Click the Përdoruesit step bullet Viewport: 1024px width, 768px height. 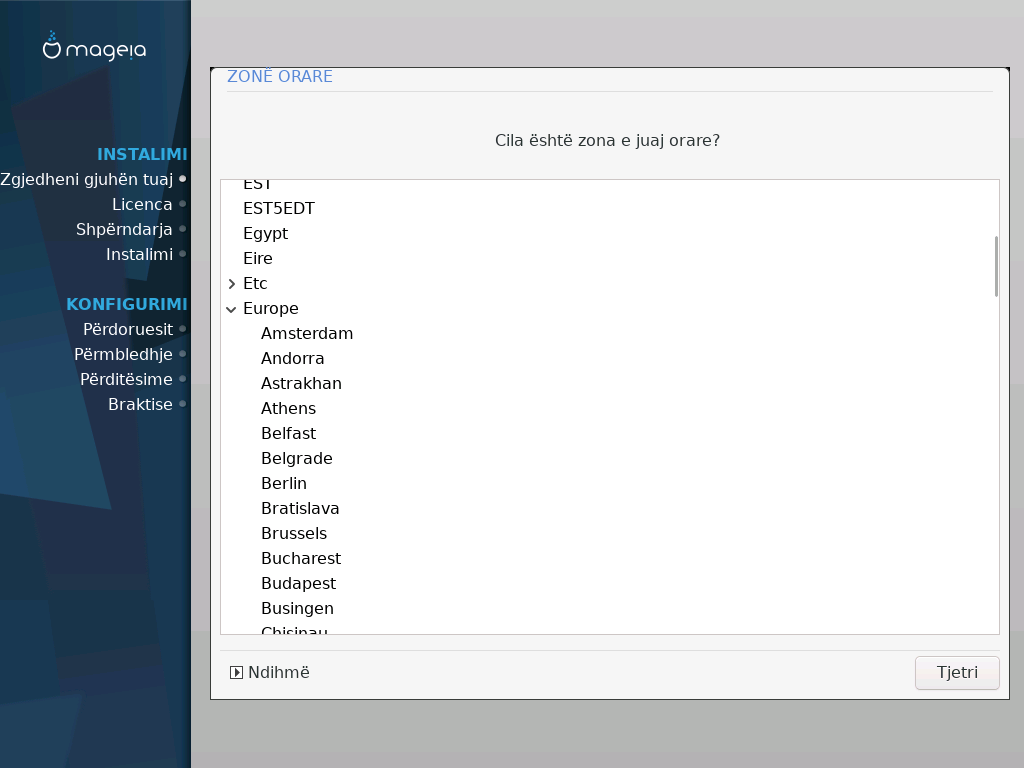(x=183, y=329)
